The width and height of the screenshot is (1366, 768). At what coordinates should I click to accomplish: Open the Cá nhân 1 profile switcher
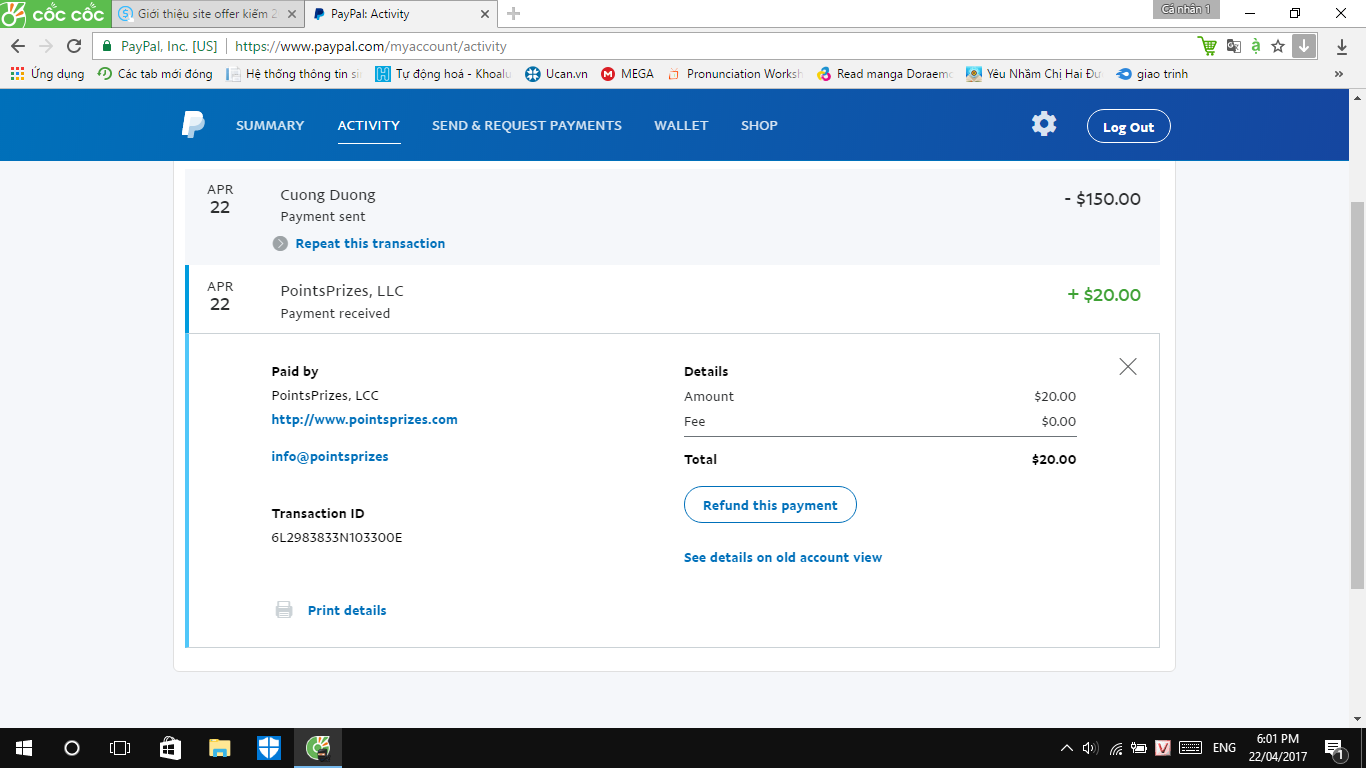1187,9
